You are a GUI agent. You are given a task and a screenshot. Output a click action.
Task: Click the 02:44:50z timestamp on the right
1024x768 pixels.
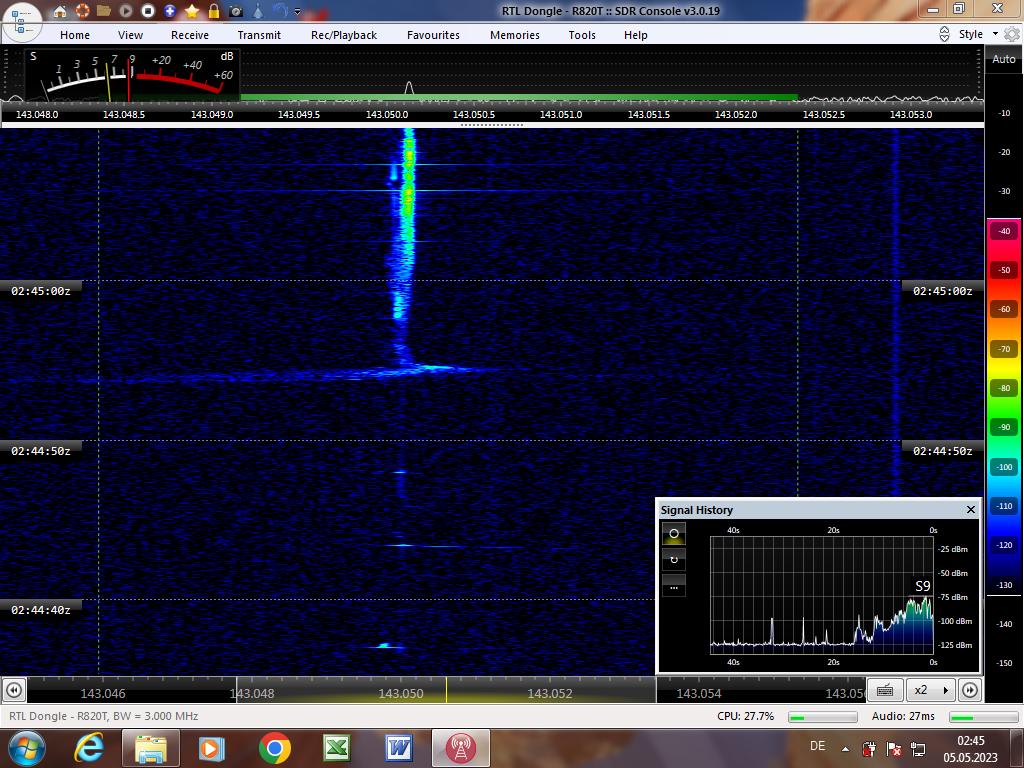pyautogui.click(x=942, y=451)
